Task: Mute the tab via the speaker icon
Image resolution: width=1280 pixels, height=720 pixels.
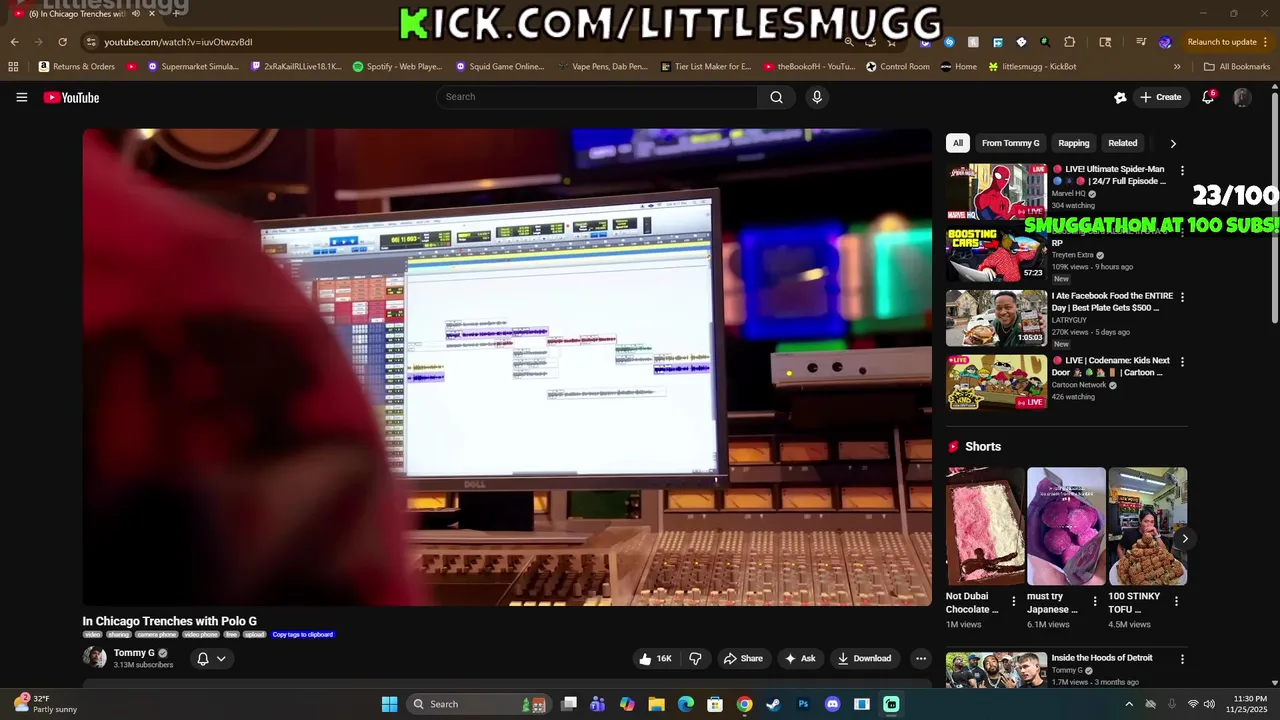Action: [136, 14]
